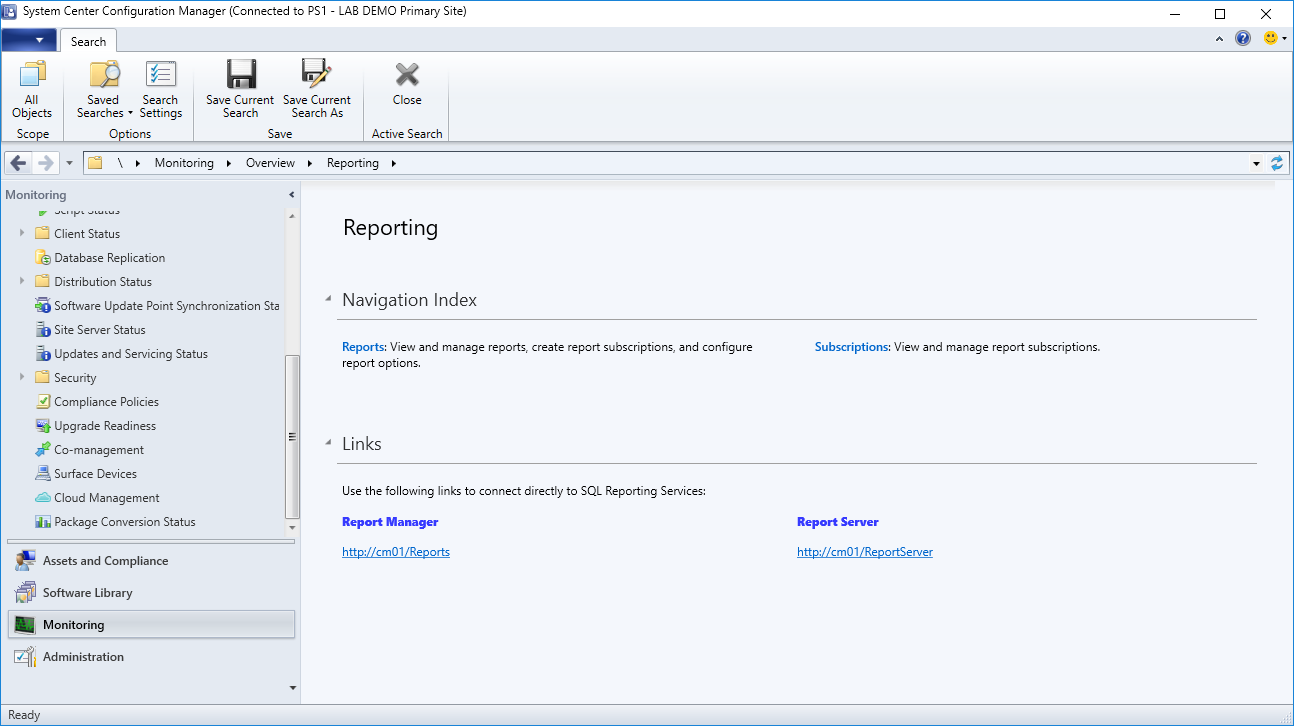This screenshot has width=1294, height=726.
Task: Collapse the Navigation Index section
Action: tap(327, 297)
